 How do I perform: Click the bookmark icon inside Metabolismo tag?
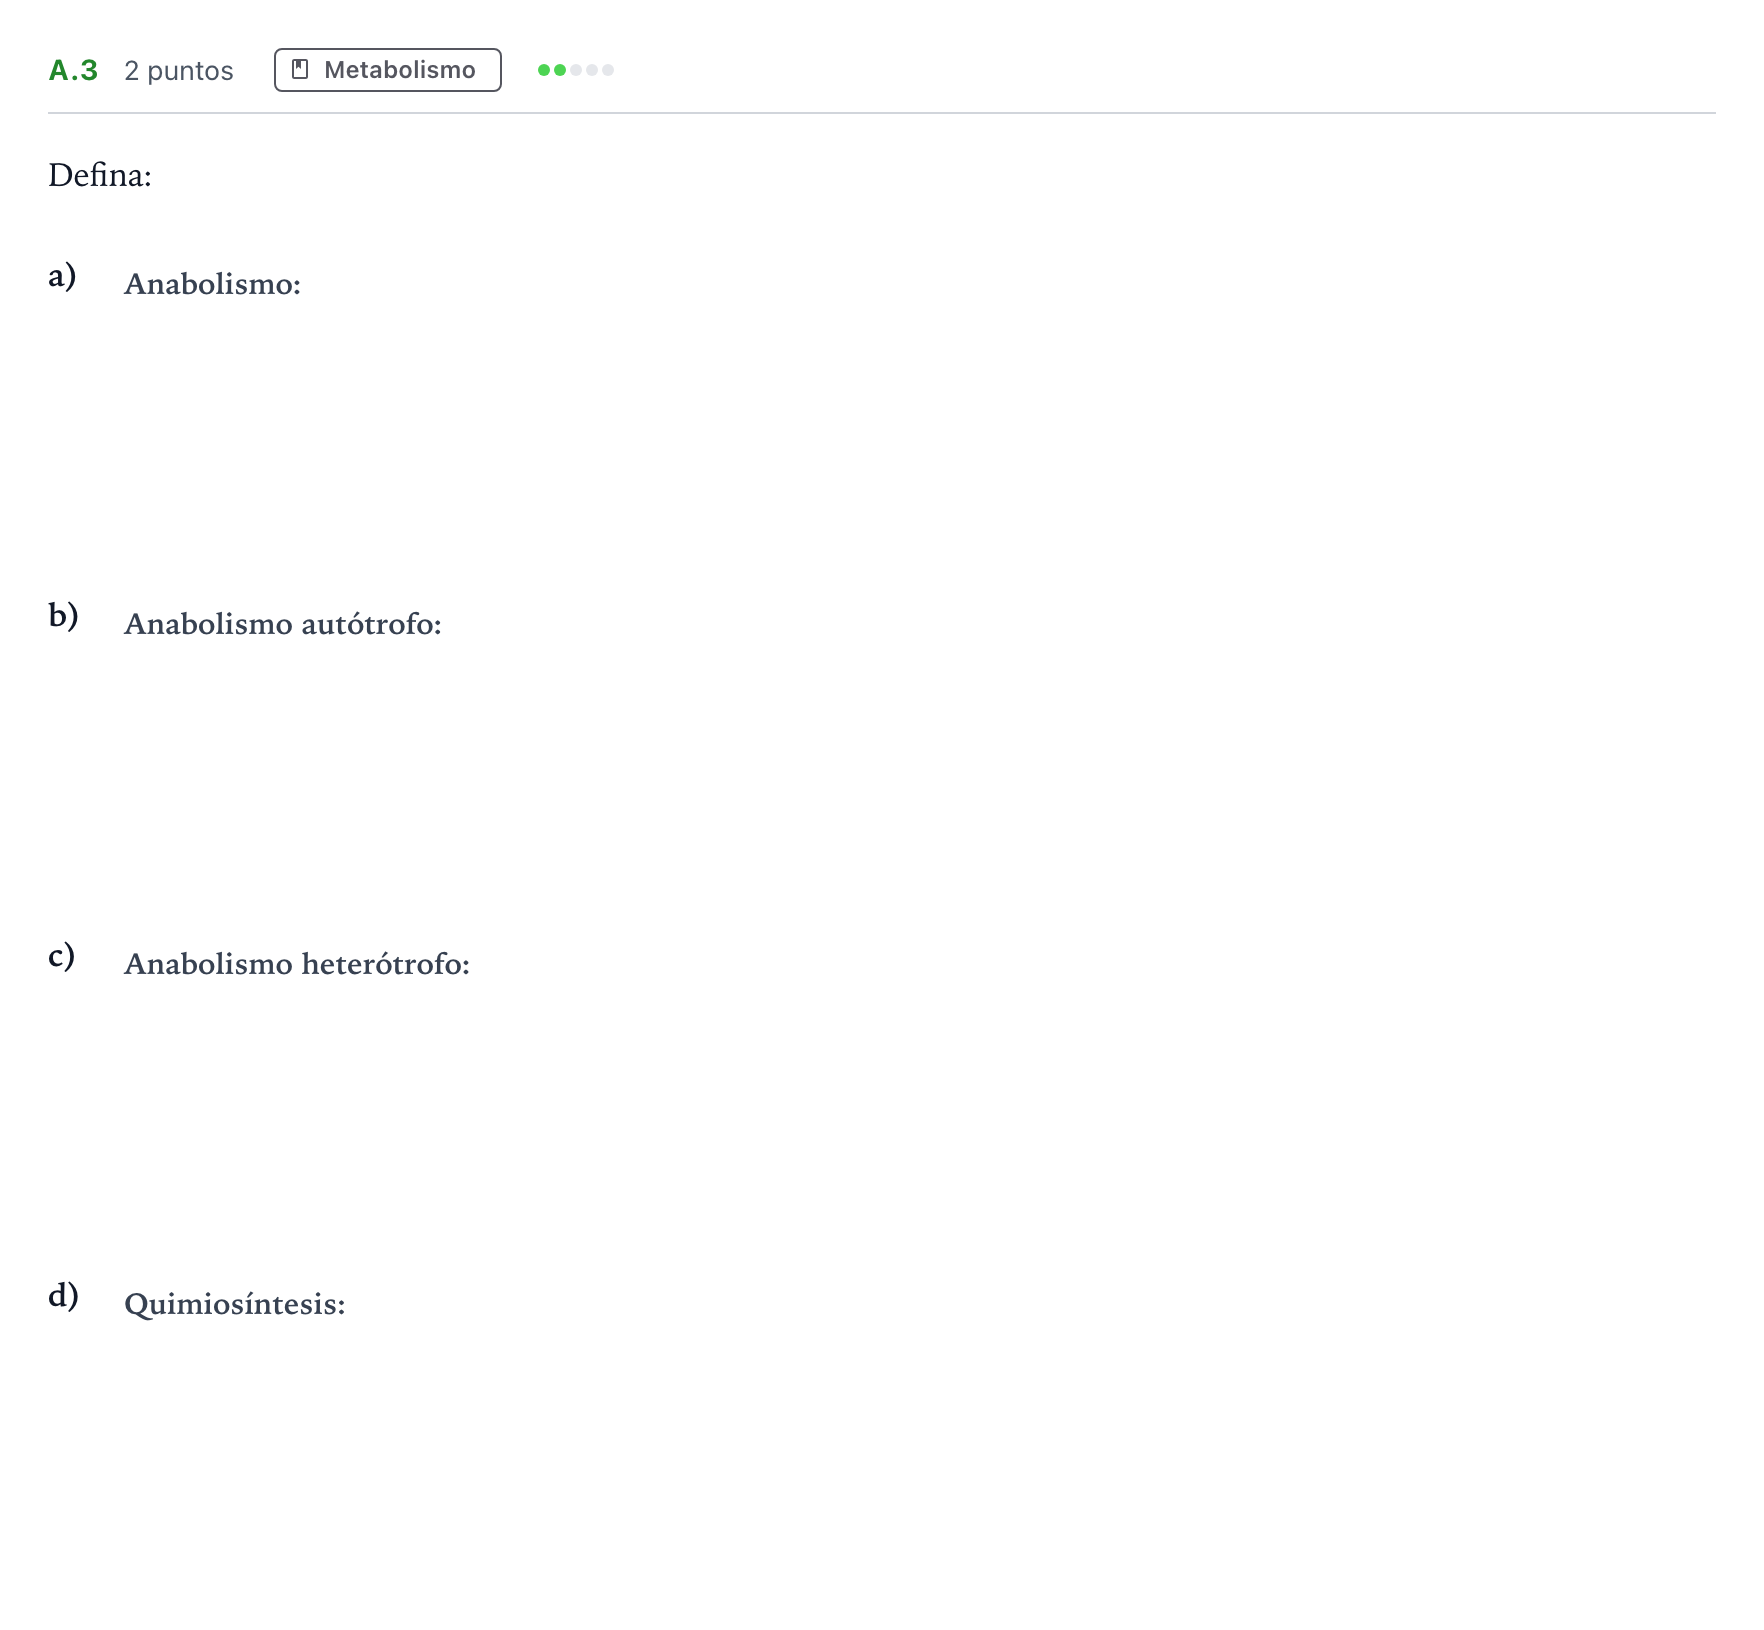(x=300, y=69)
